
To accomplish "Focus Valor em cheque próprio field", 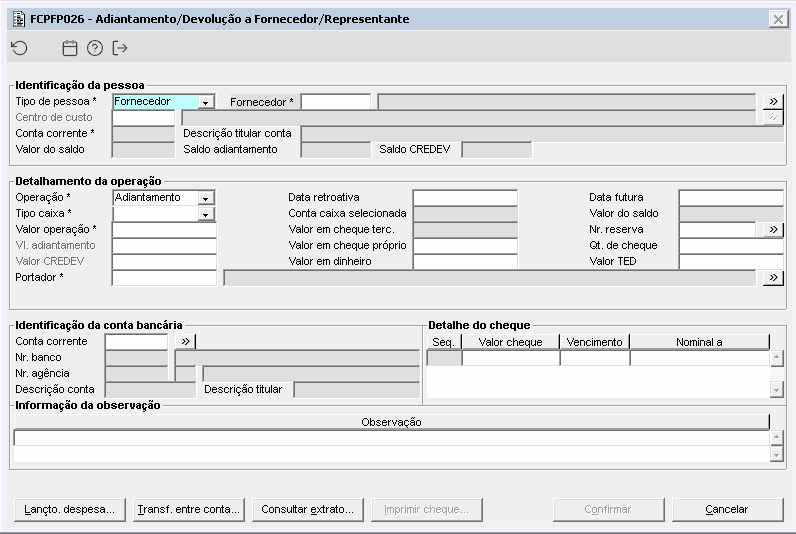I will point(466,246).
